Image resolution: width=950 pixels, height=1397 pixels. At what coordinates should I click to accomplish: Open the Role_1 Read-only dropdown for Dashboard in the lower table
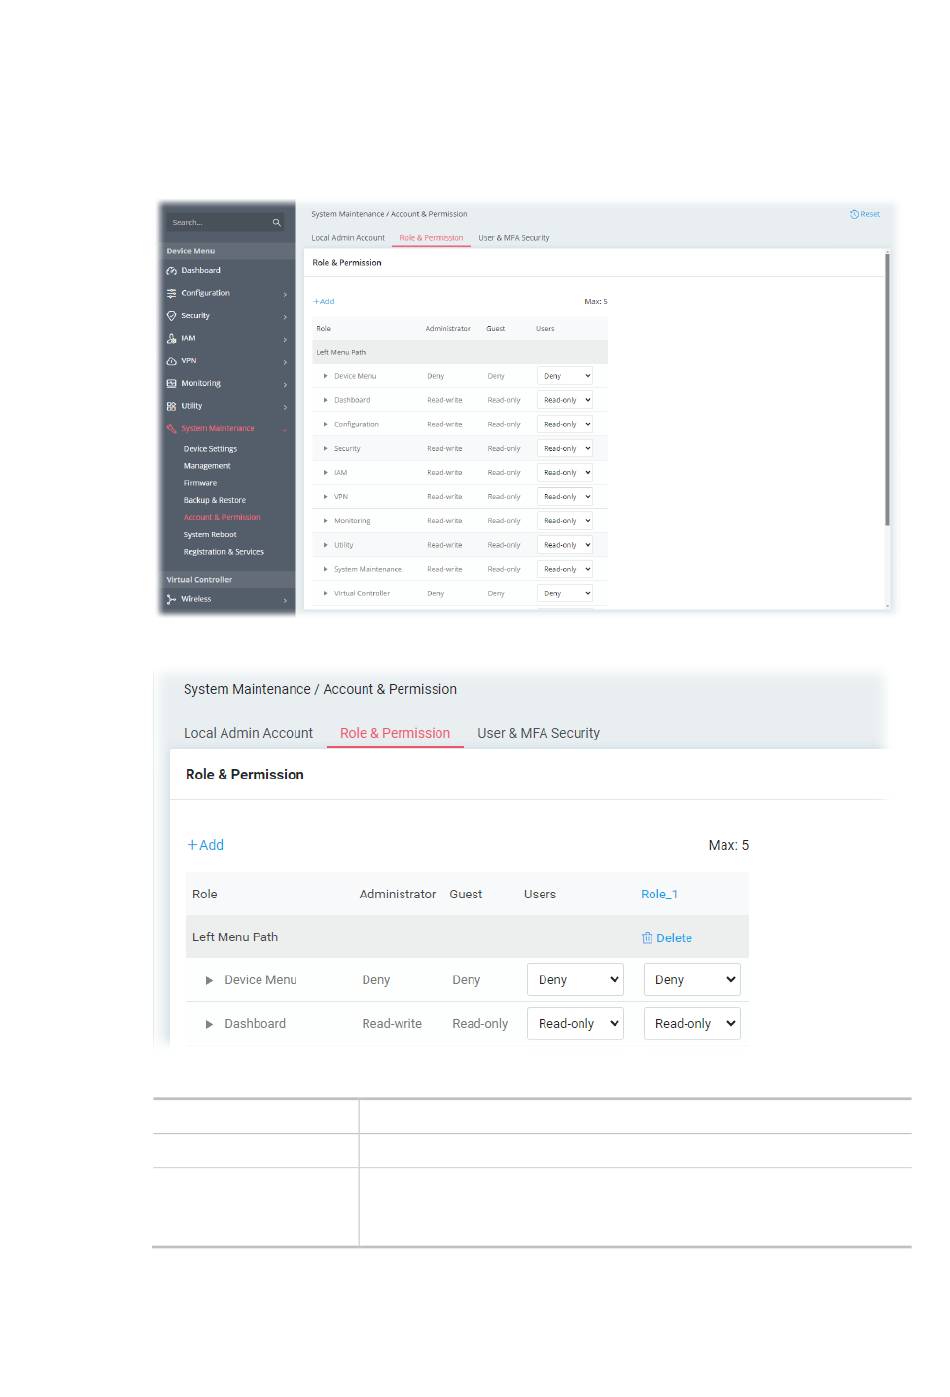[692, 1024]
